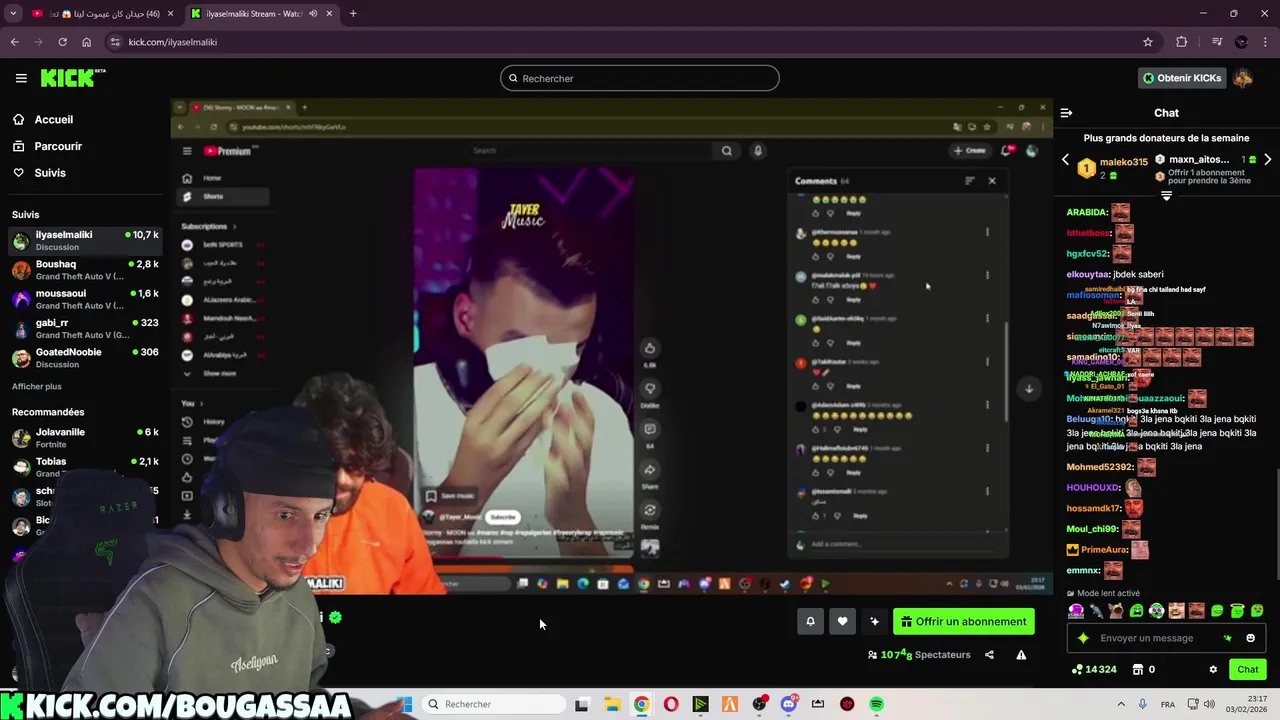Open the Kick hamburger menu

(x=21, y=78)
